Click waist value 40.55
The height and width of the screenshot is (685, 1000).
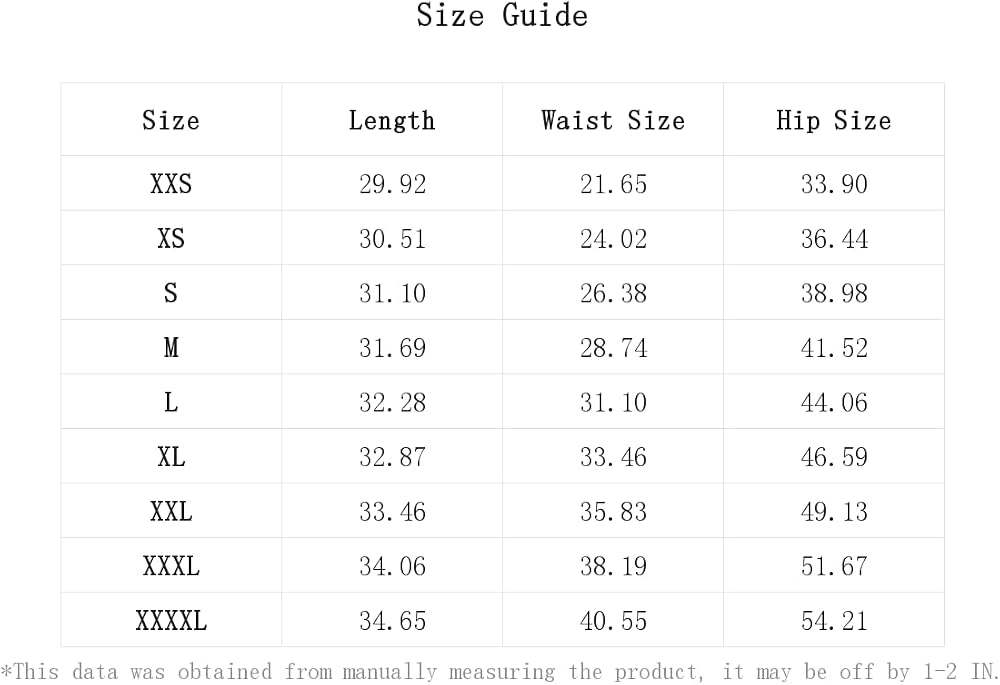point(614,621)
